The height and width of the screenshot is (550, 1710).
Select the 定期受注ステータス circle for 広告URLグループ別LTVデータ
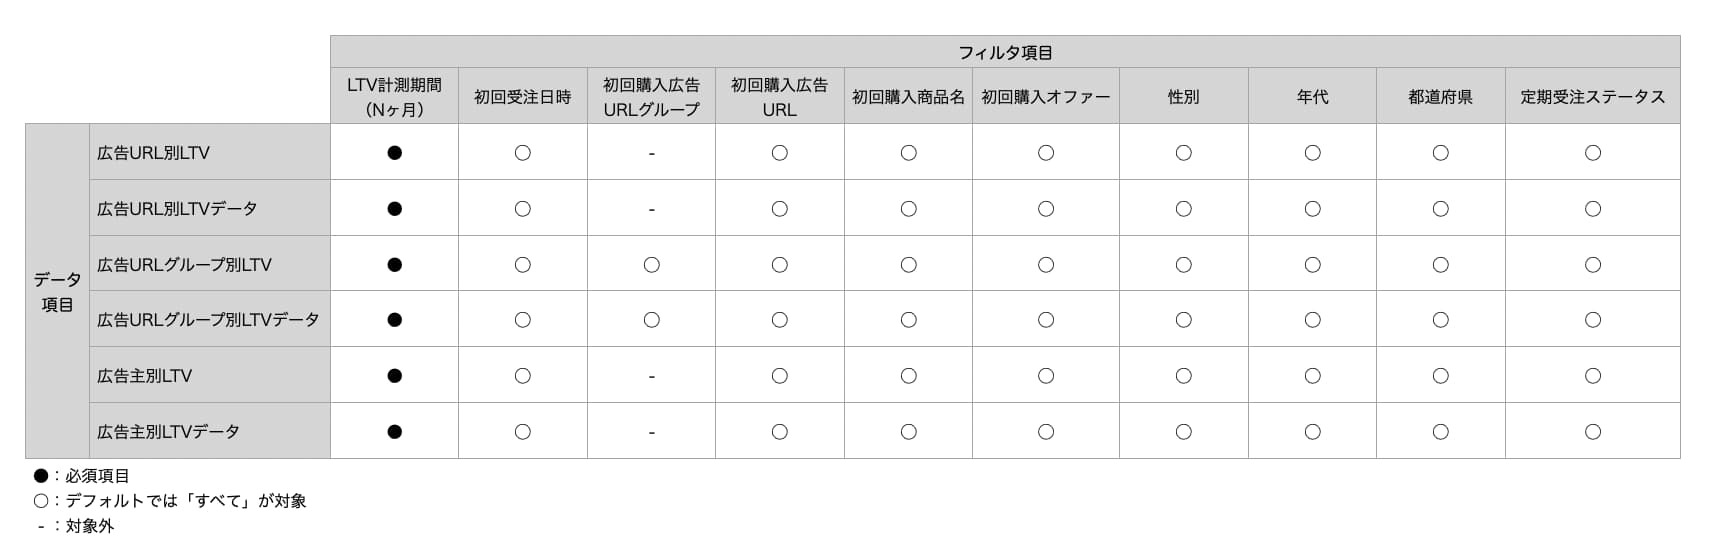[1592, 320]
